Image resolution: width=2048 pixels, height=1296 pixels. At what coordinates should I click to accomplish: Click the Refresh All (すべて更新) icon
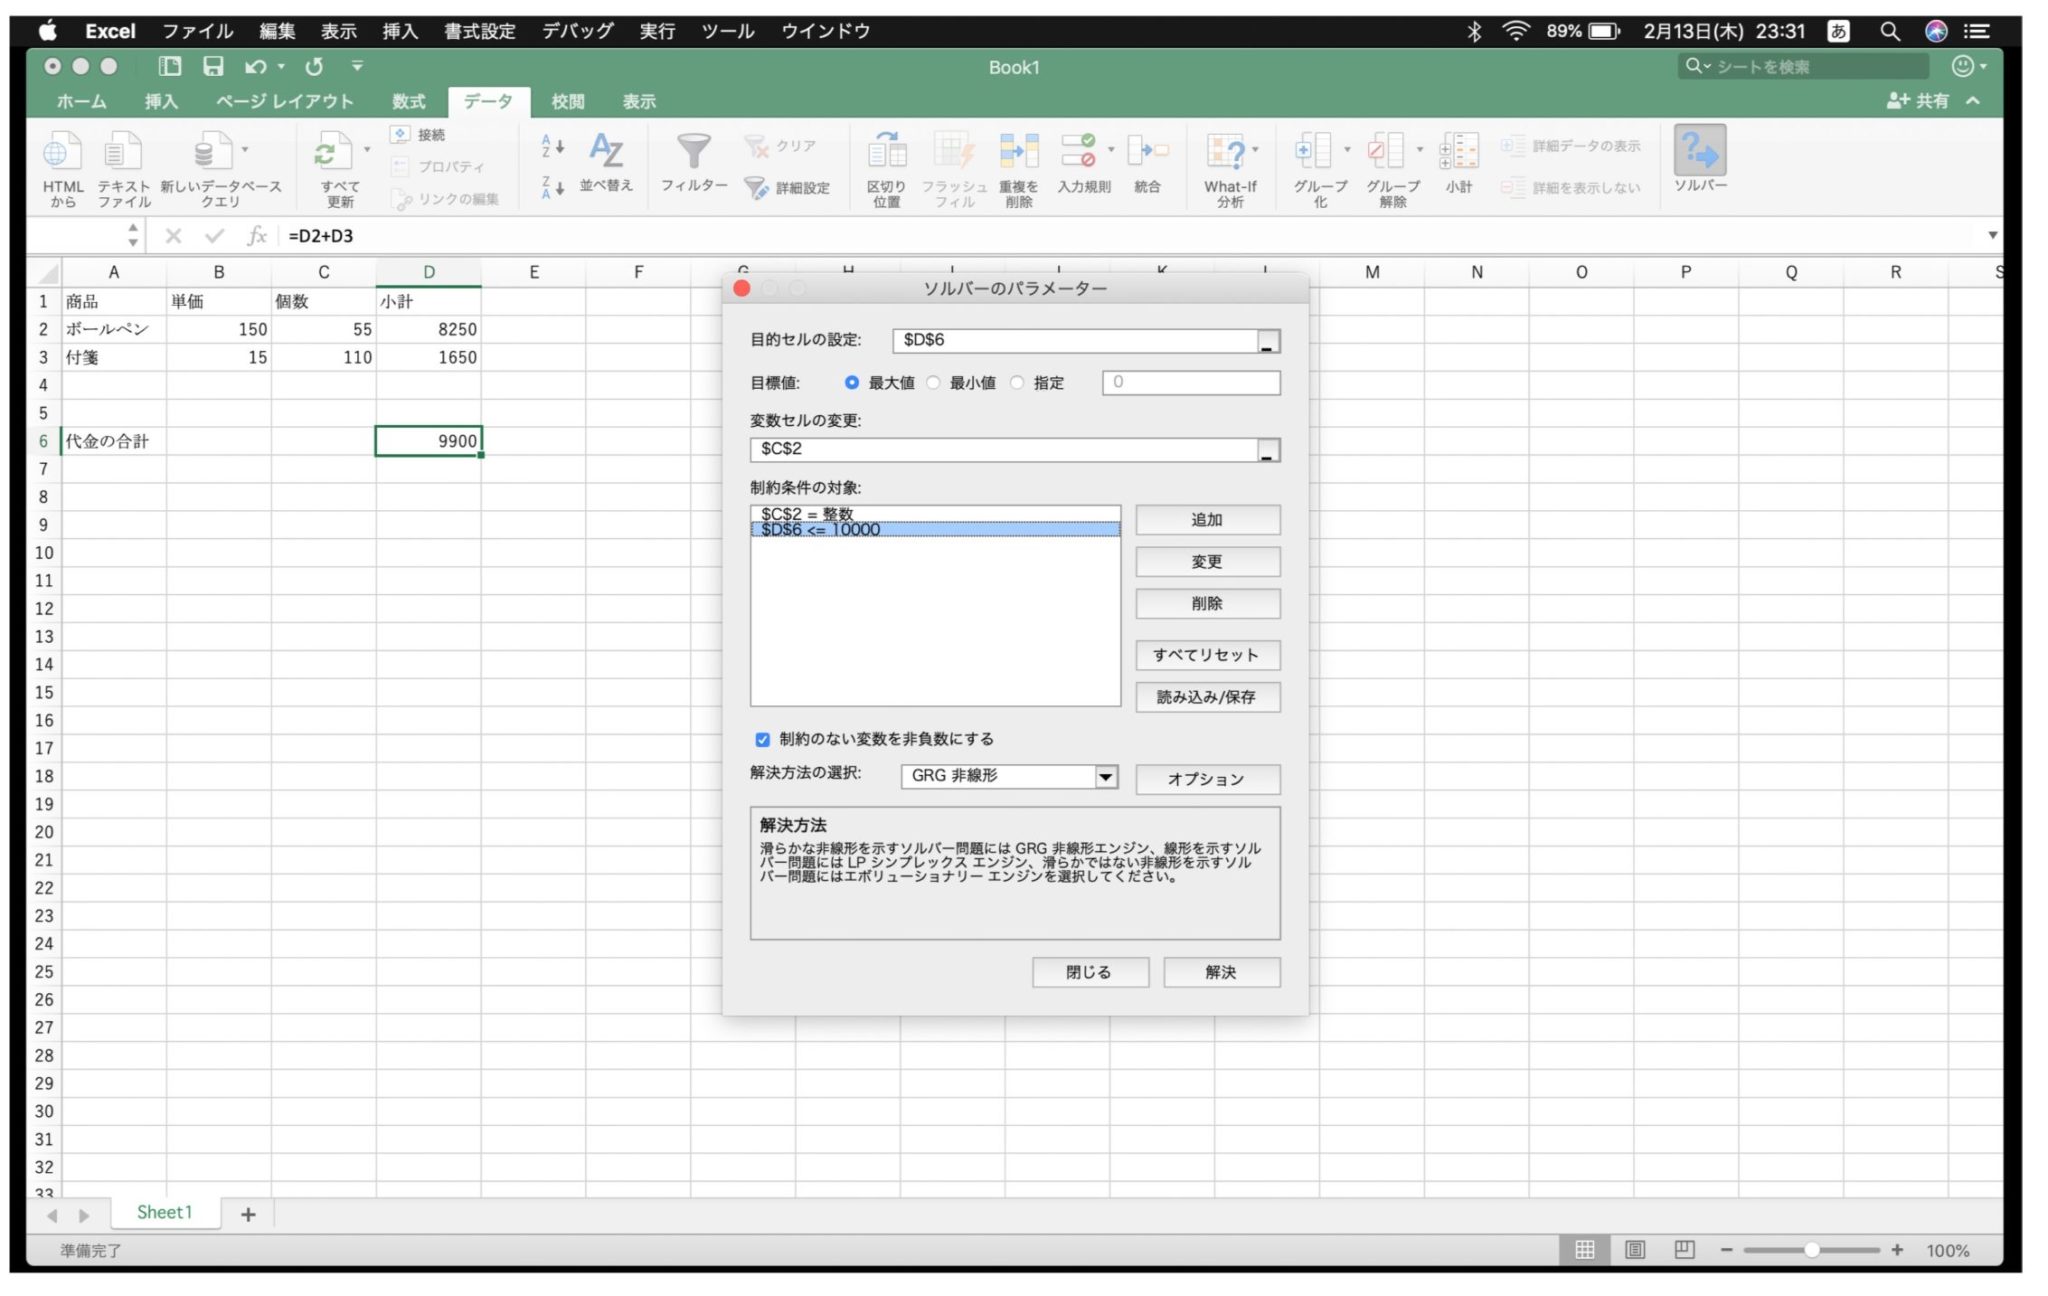pyautogui.click(x=334, y=153)
